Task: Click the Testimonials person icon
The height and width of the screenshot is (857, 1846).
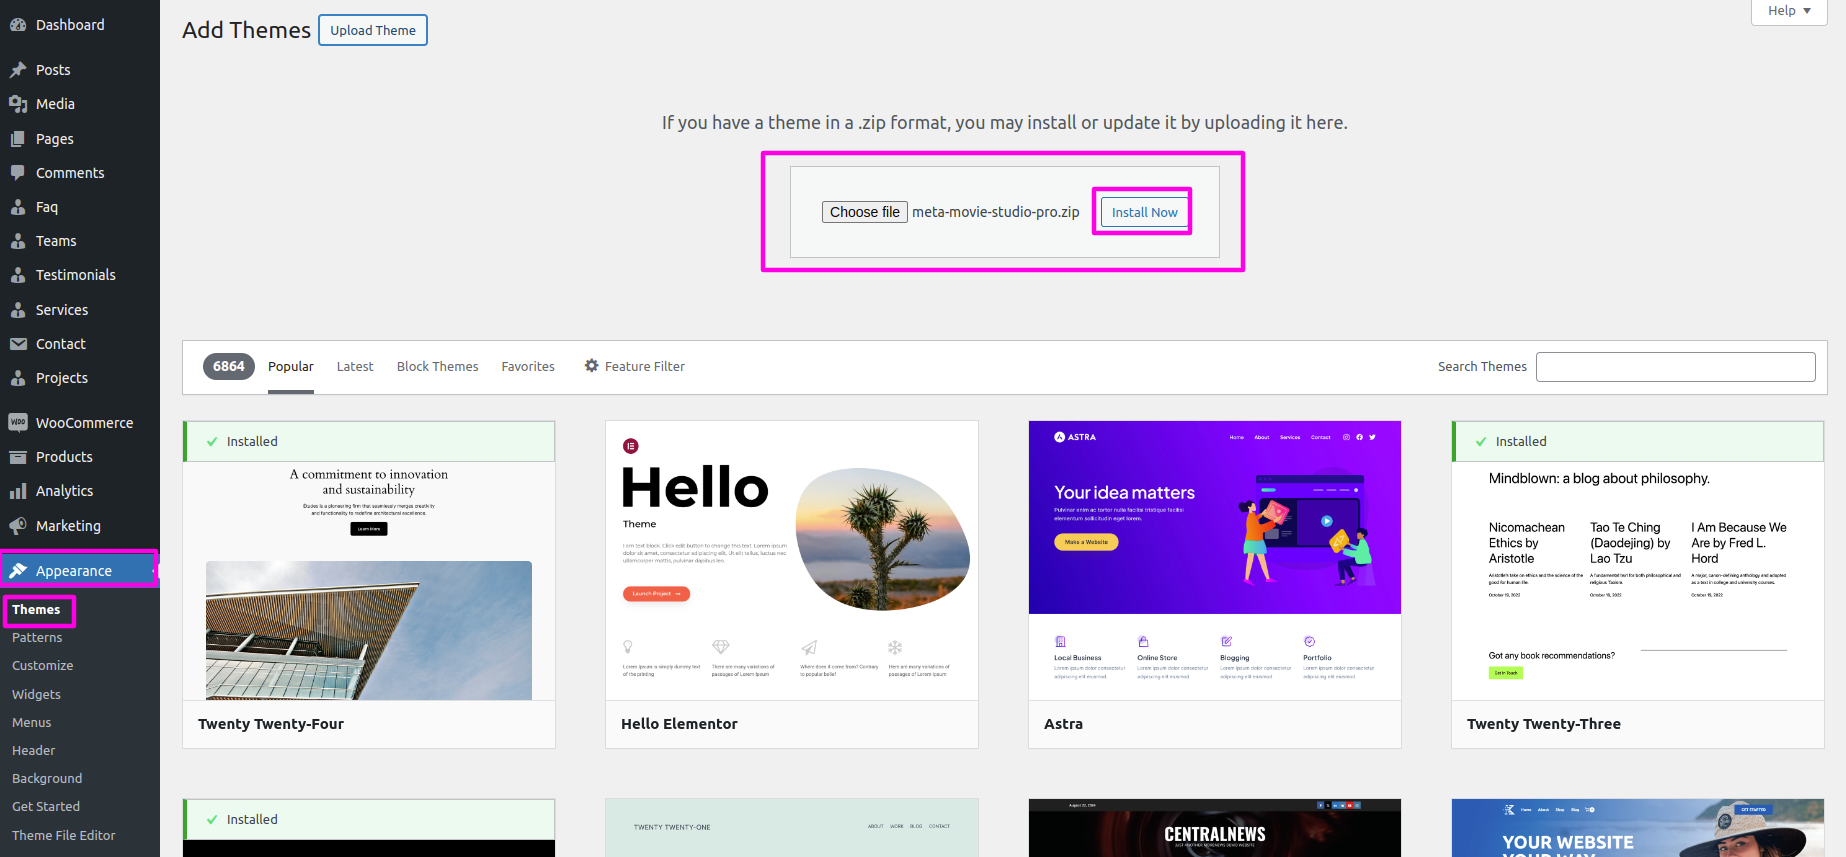Action: tap(18, 275)
